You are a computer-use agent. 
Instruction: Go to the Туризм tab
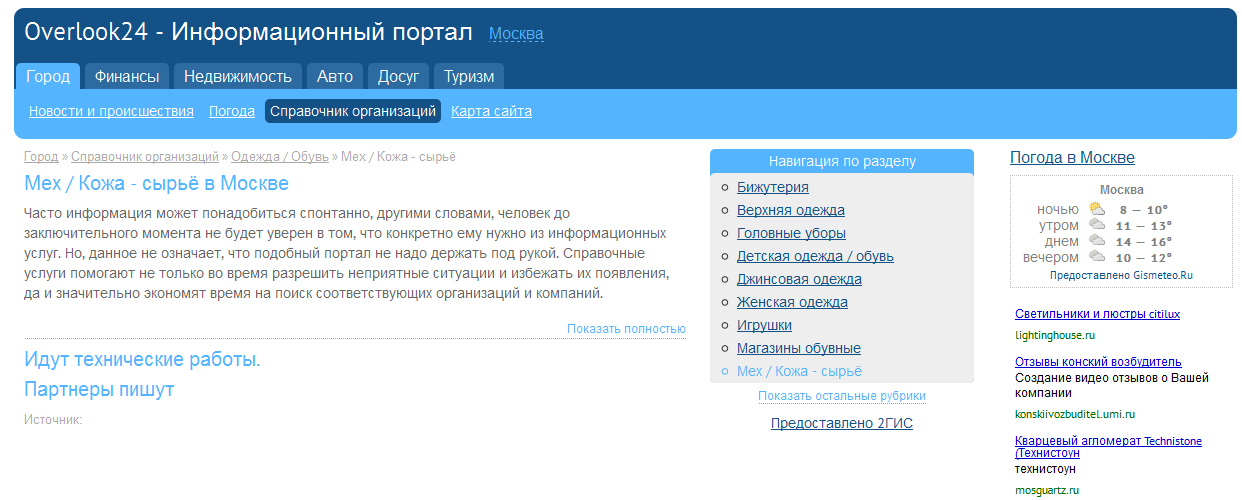tap(469, 76)
